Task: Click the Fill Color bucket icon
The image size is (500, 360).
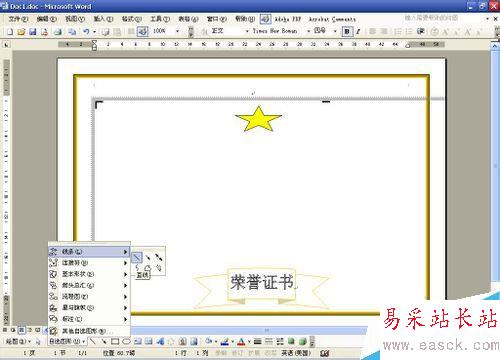Action: point(209,341)
